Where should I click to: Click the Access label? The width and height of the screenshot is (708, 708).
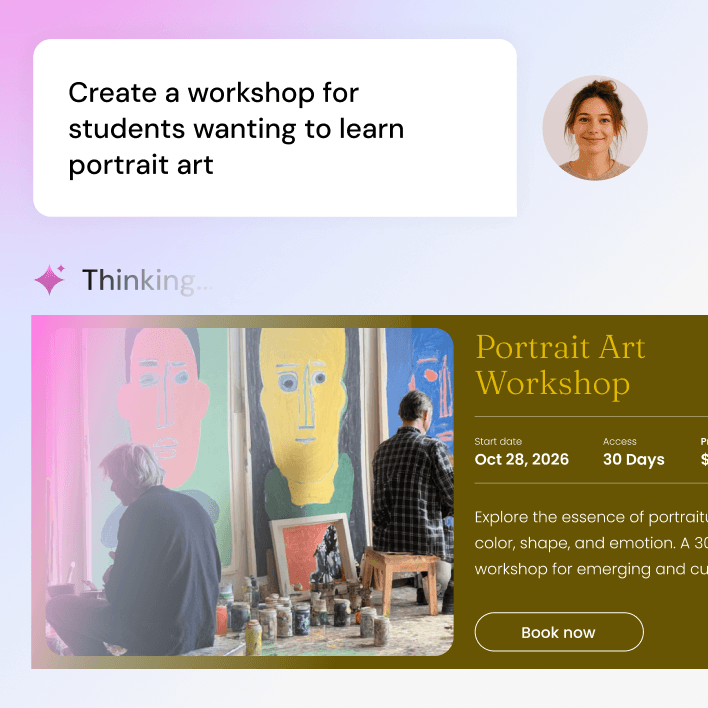620,441
